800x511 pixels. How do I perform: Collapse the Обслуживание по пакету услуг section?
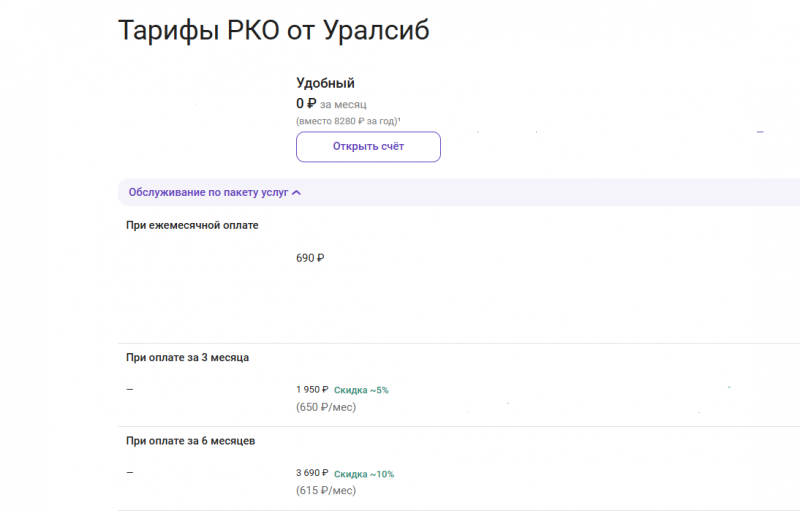tap(208, 192)
